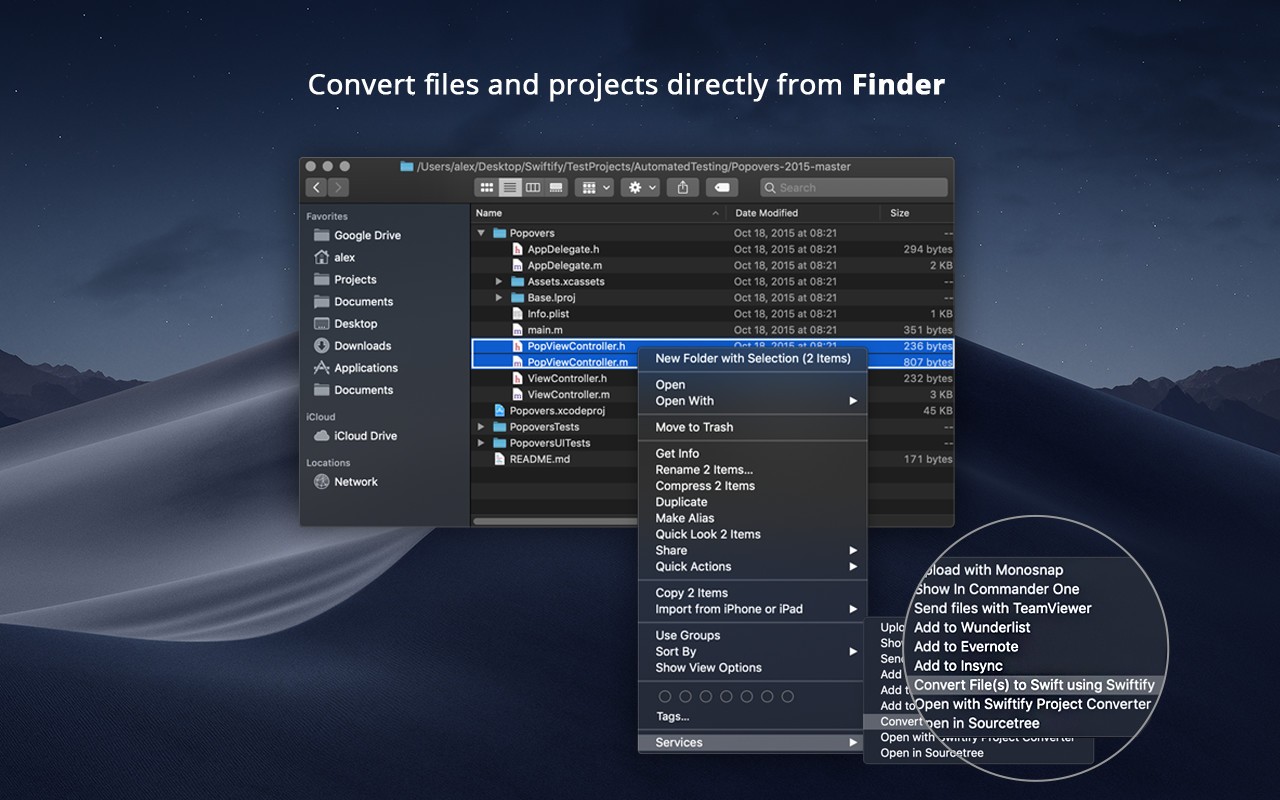Select Convert File(s) to Swift using Swiftify

click(1035, 685)
